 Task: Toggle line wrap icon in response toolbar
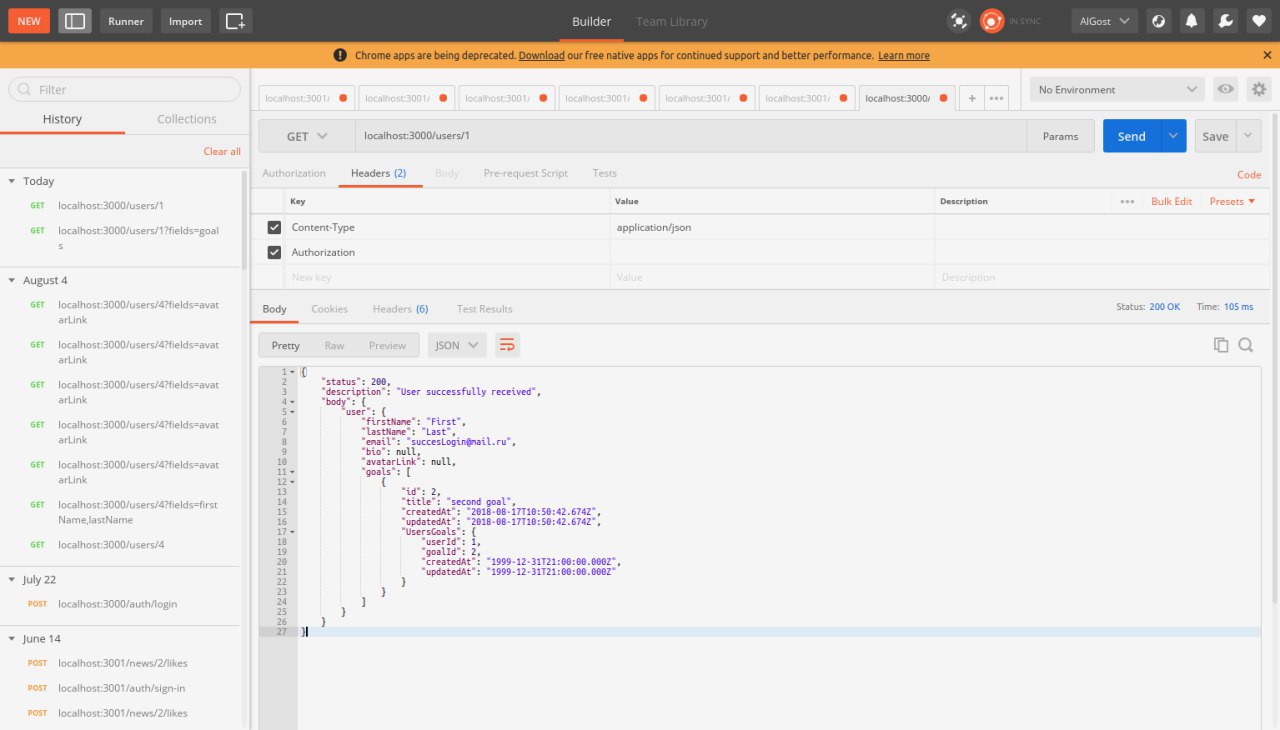point(507,345)
